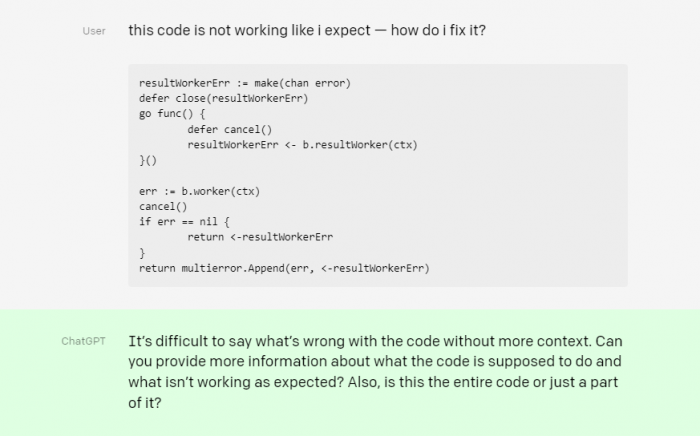Click the "return <-resultWorkerErr" line
The image size is (700, 436).
click(260, 237)
